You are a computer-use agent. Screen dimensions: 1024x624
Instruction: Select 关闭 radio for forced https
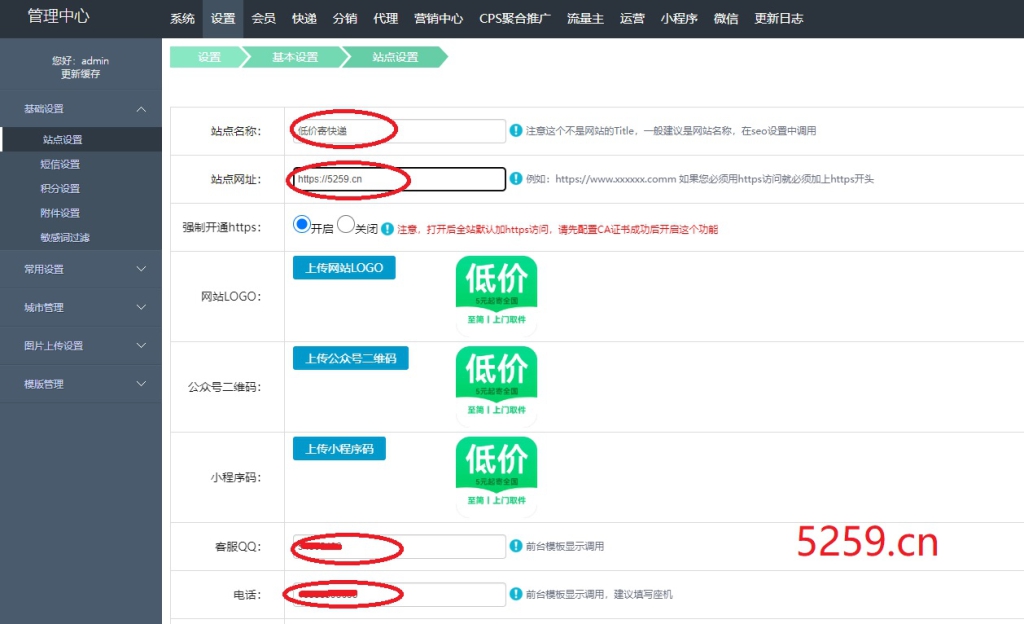tap(345, 225)
